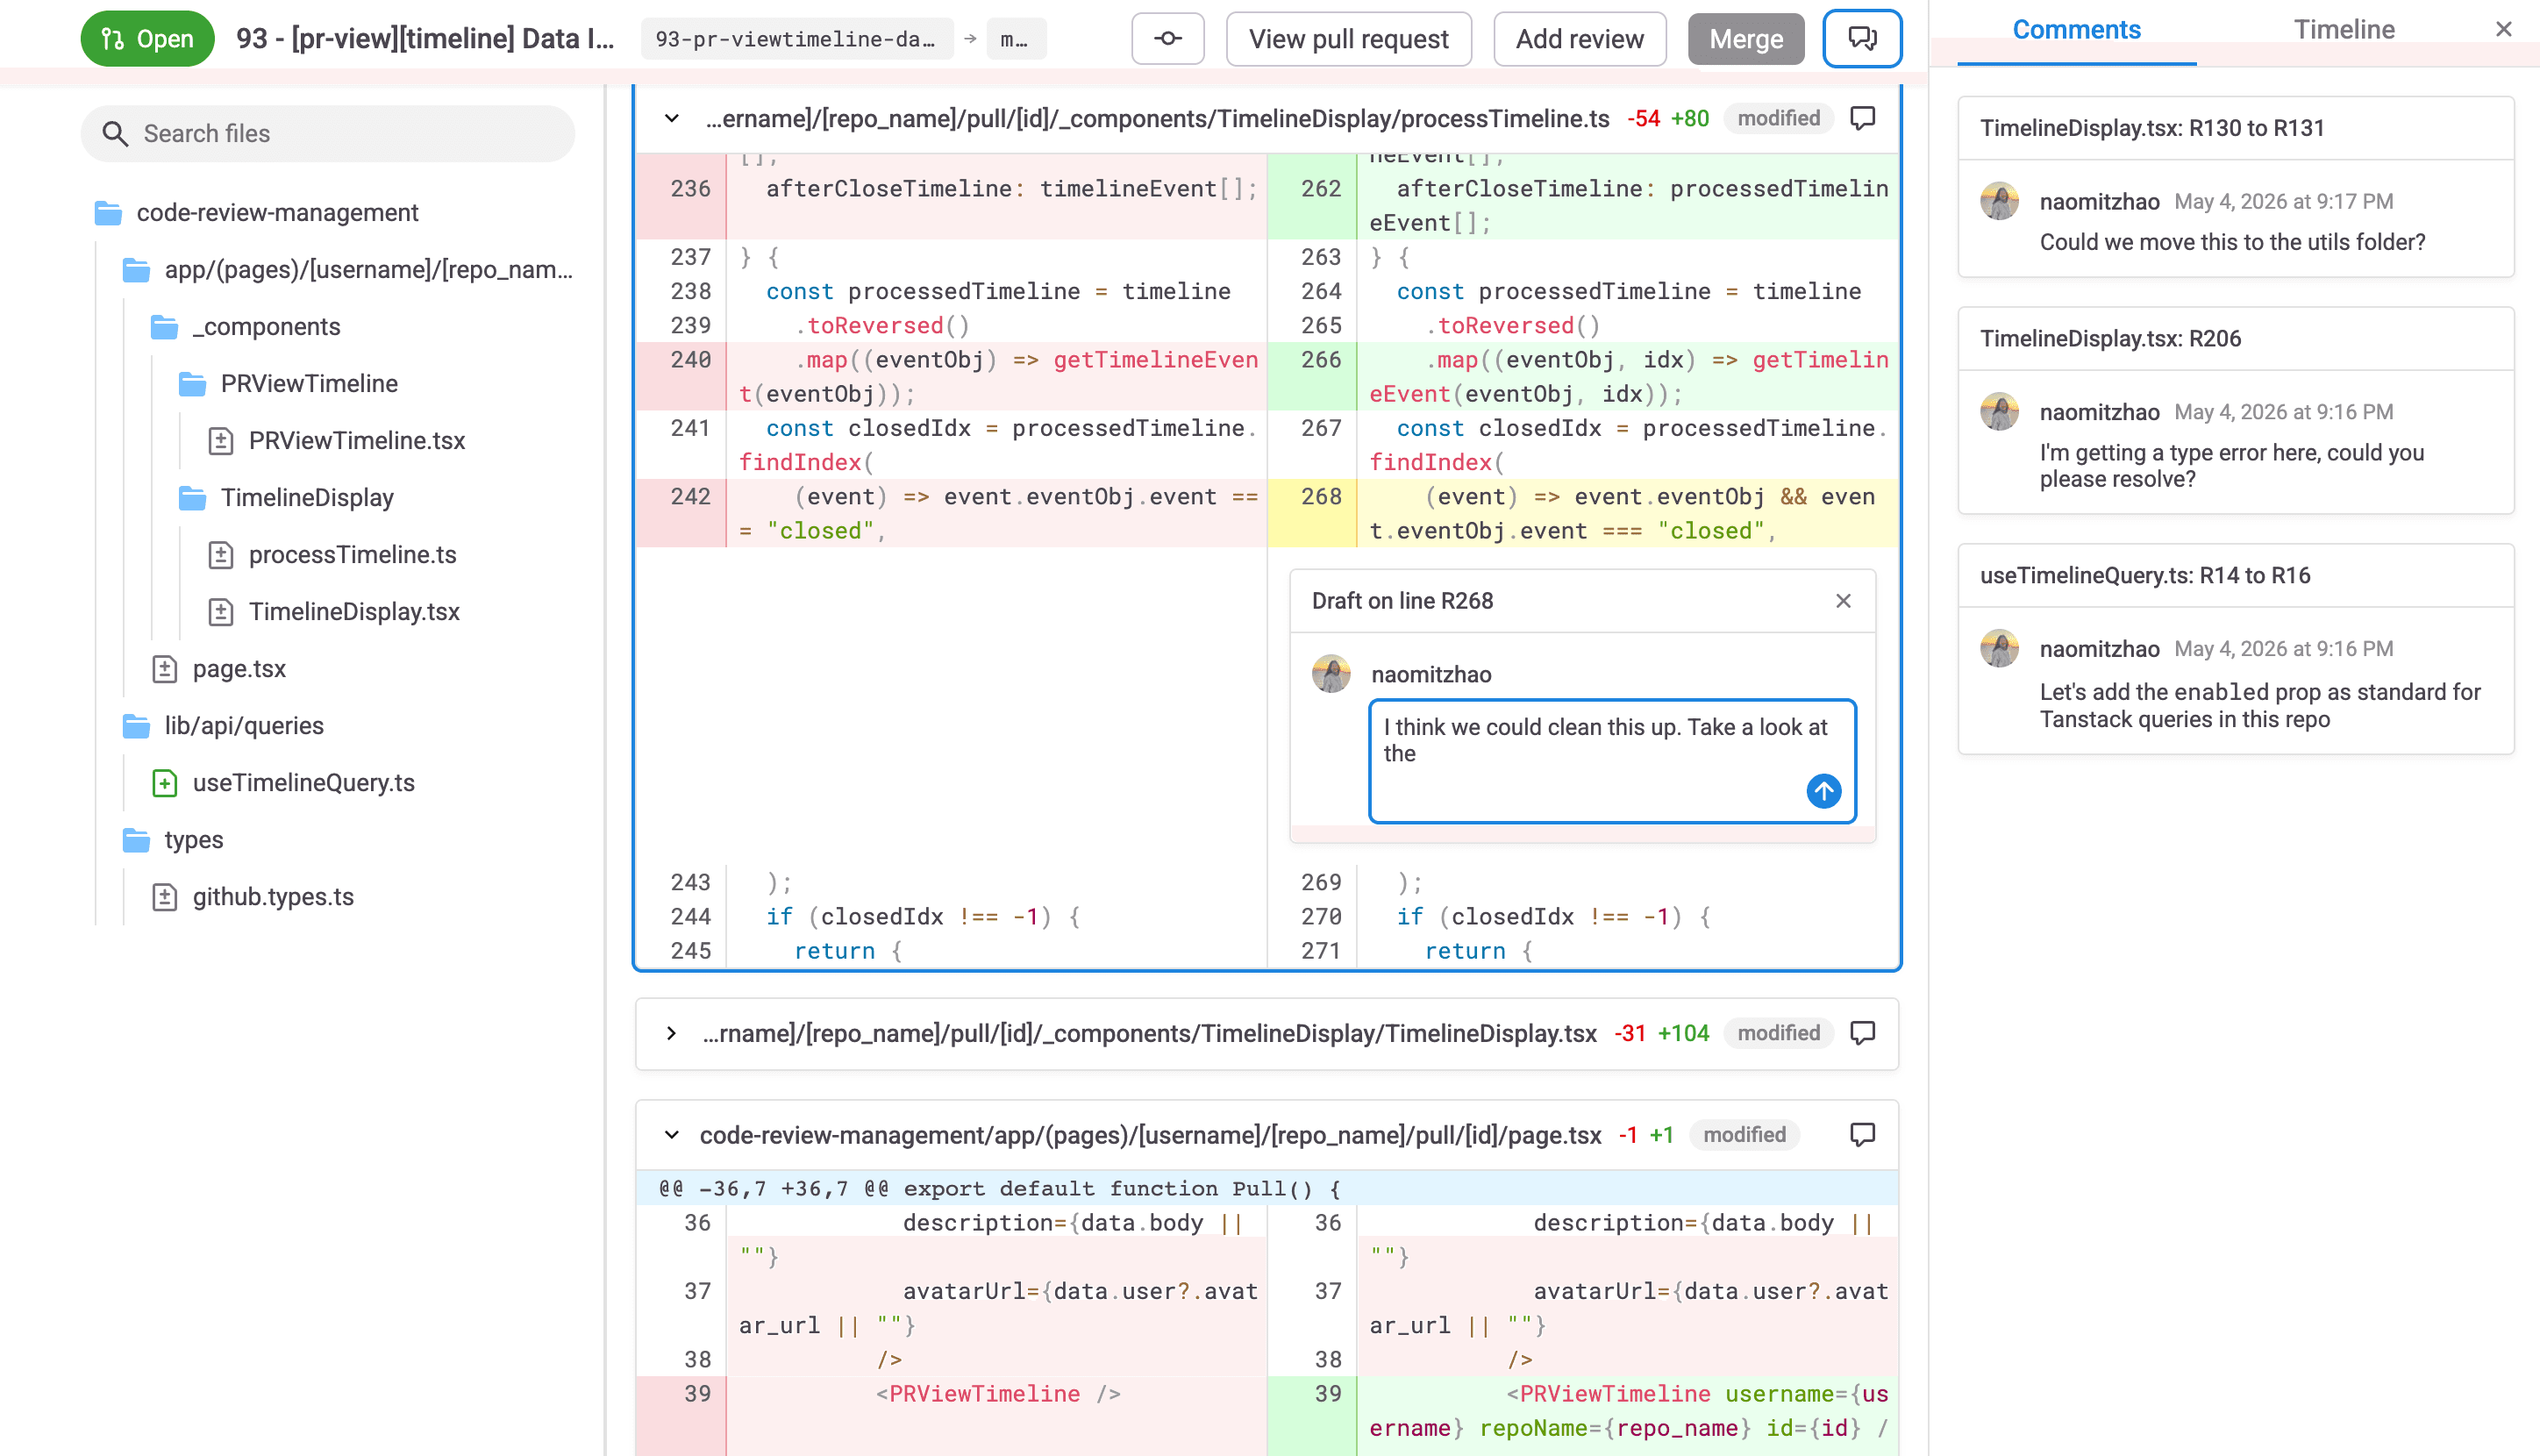
Task: Toggle the types folder
Action: pyautogui.click(x=172, y=840)
